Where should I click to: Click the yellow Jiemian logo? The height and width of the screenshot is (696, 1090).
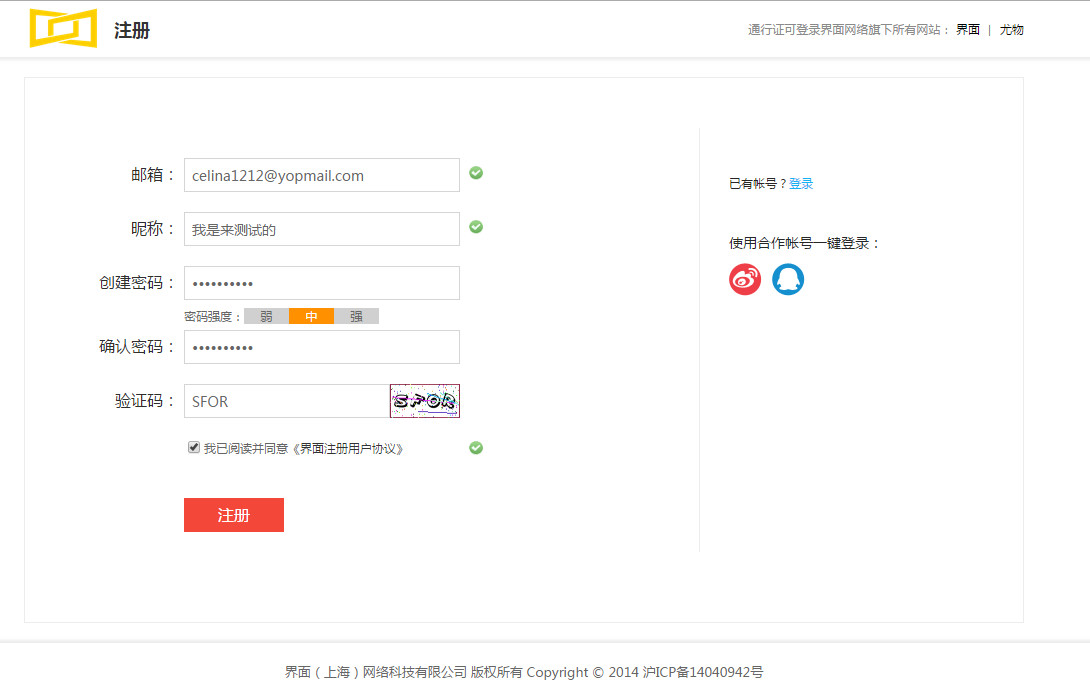coord(63,28)
